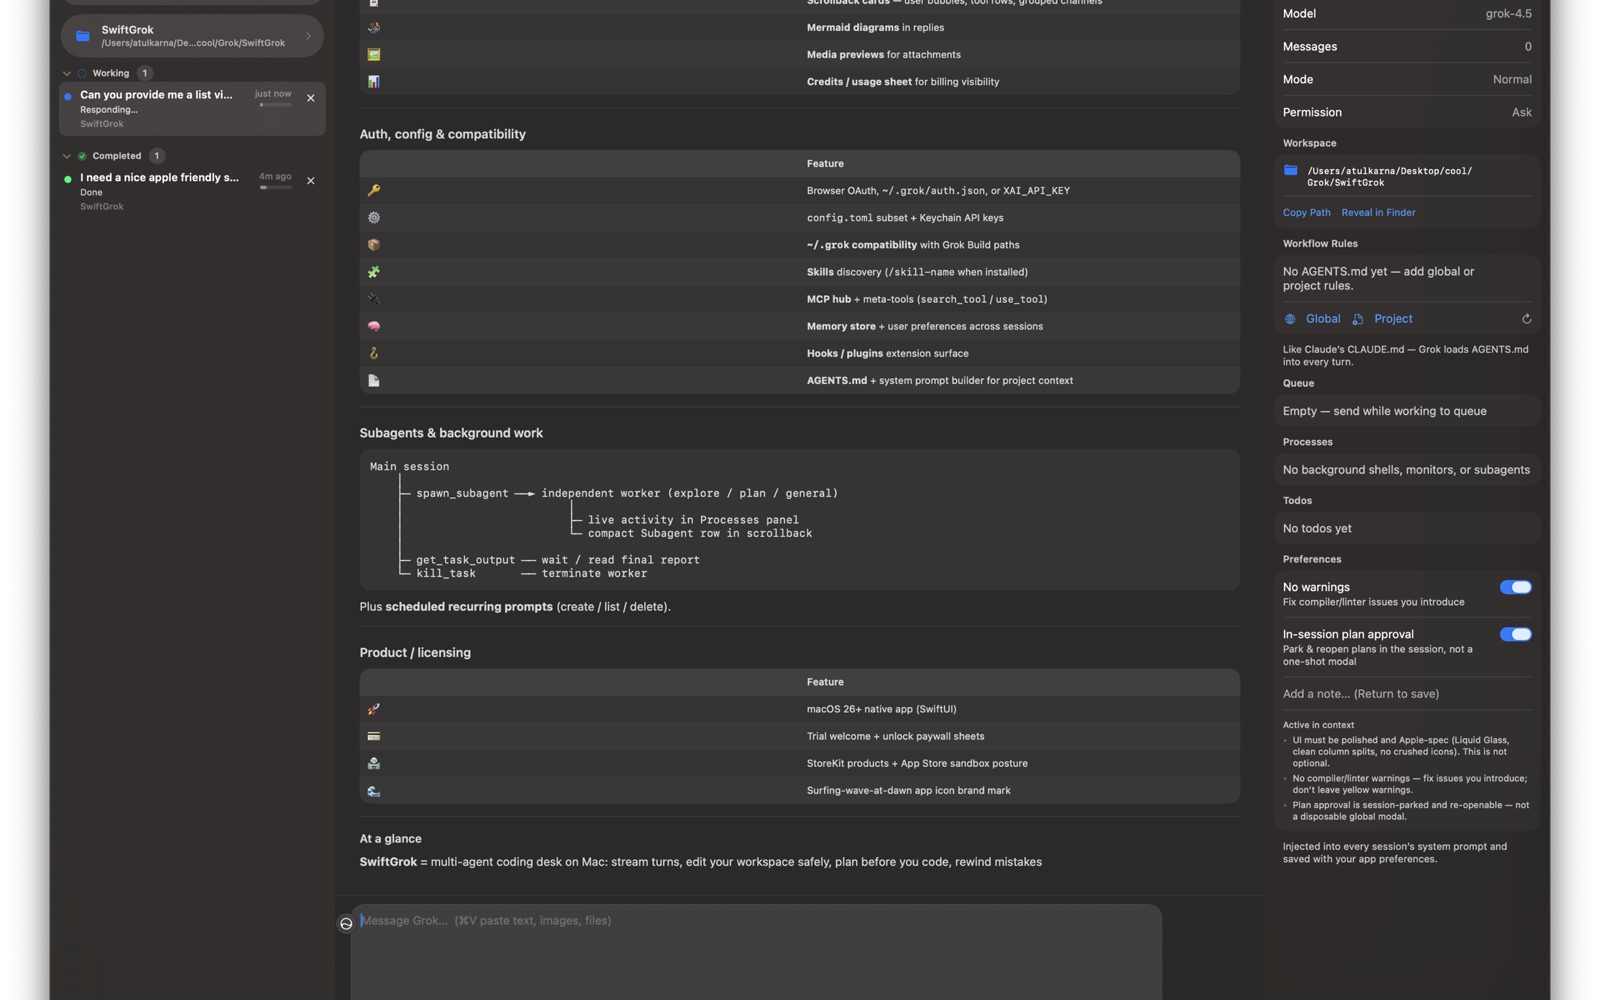This screenshot has height=1000, width=1600.
Task: Click the circular icon left of message box
Action: (346, 923)
